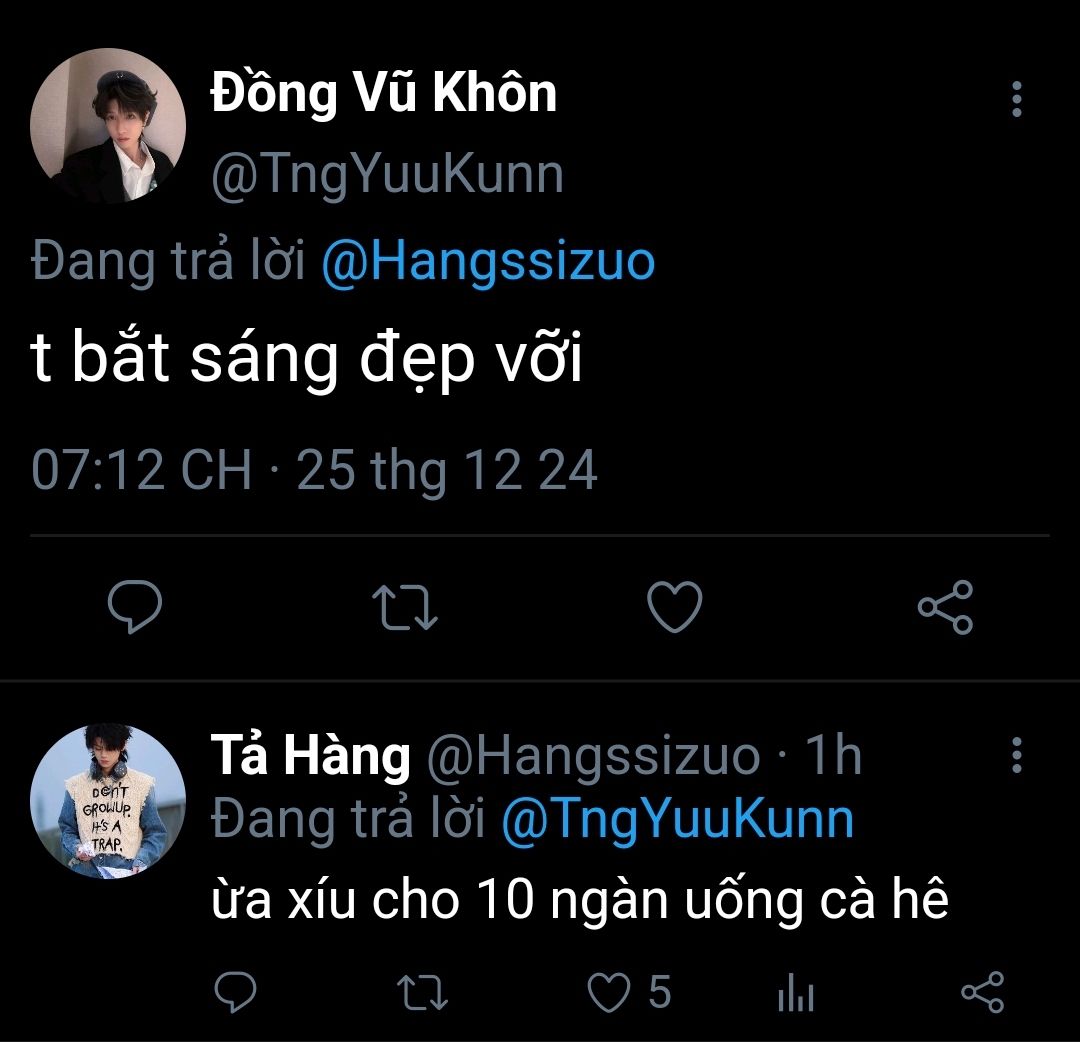This screenshot has height=1042, width=1080.
Task: Like the tweet 't bắt sáng đẹp vỡi'
Action: [674, 607]
